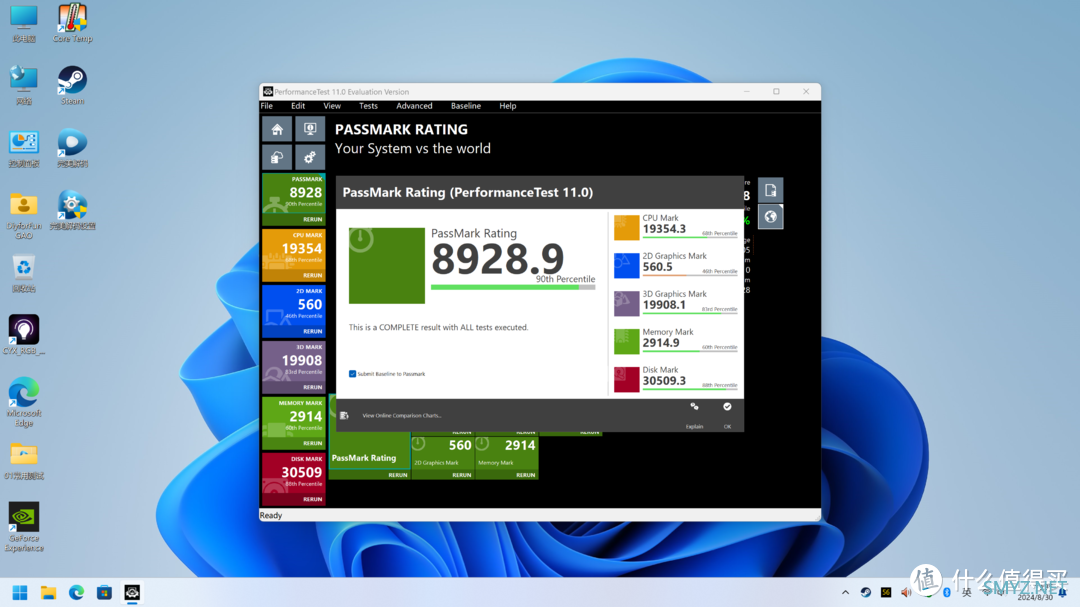Open the Baseline menu
This screenshot has width=1080, height=607.
[466, 106]
